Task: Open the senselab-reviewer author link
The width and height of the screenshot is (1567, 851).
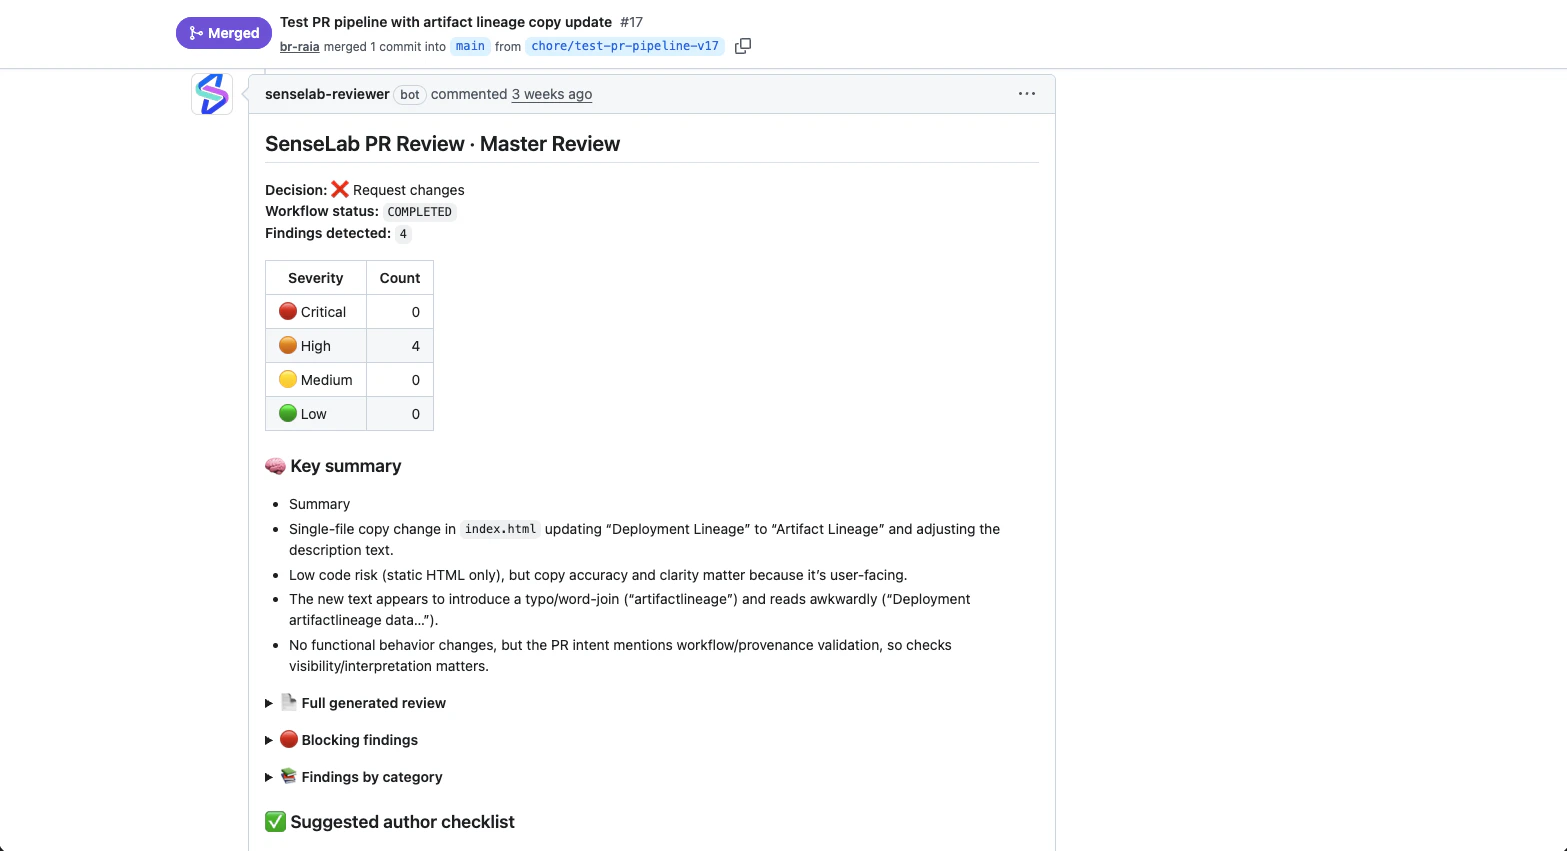Action: (x=327, y=94)
